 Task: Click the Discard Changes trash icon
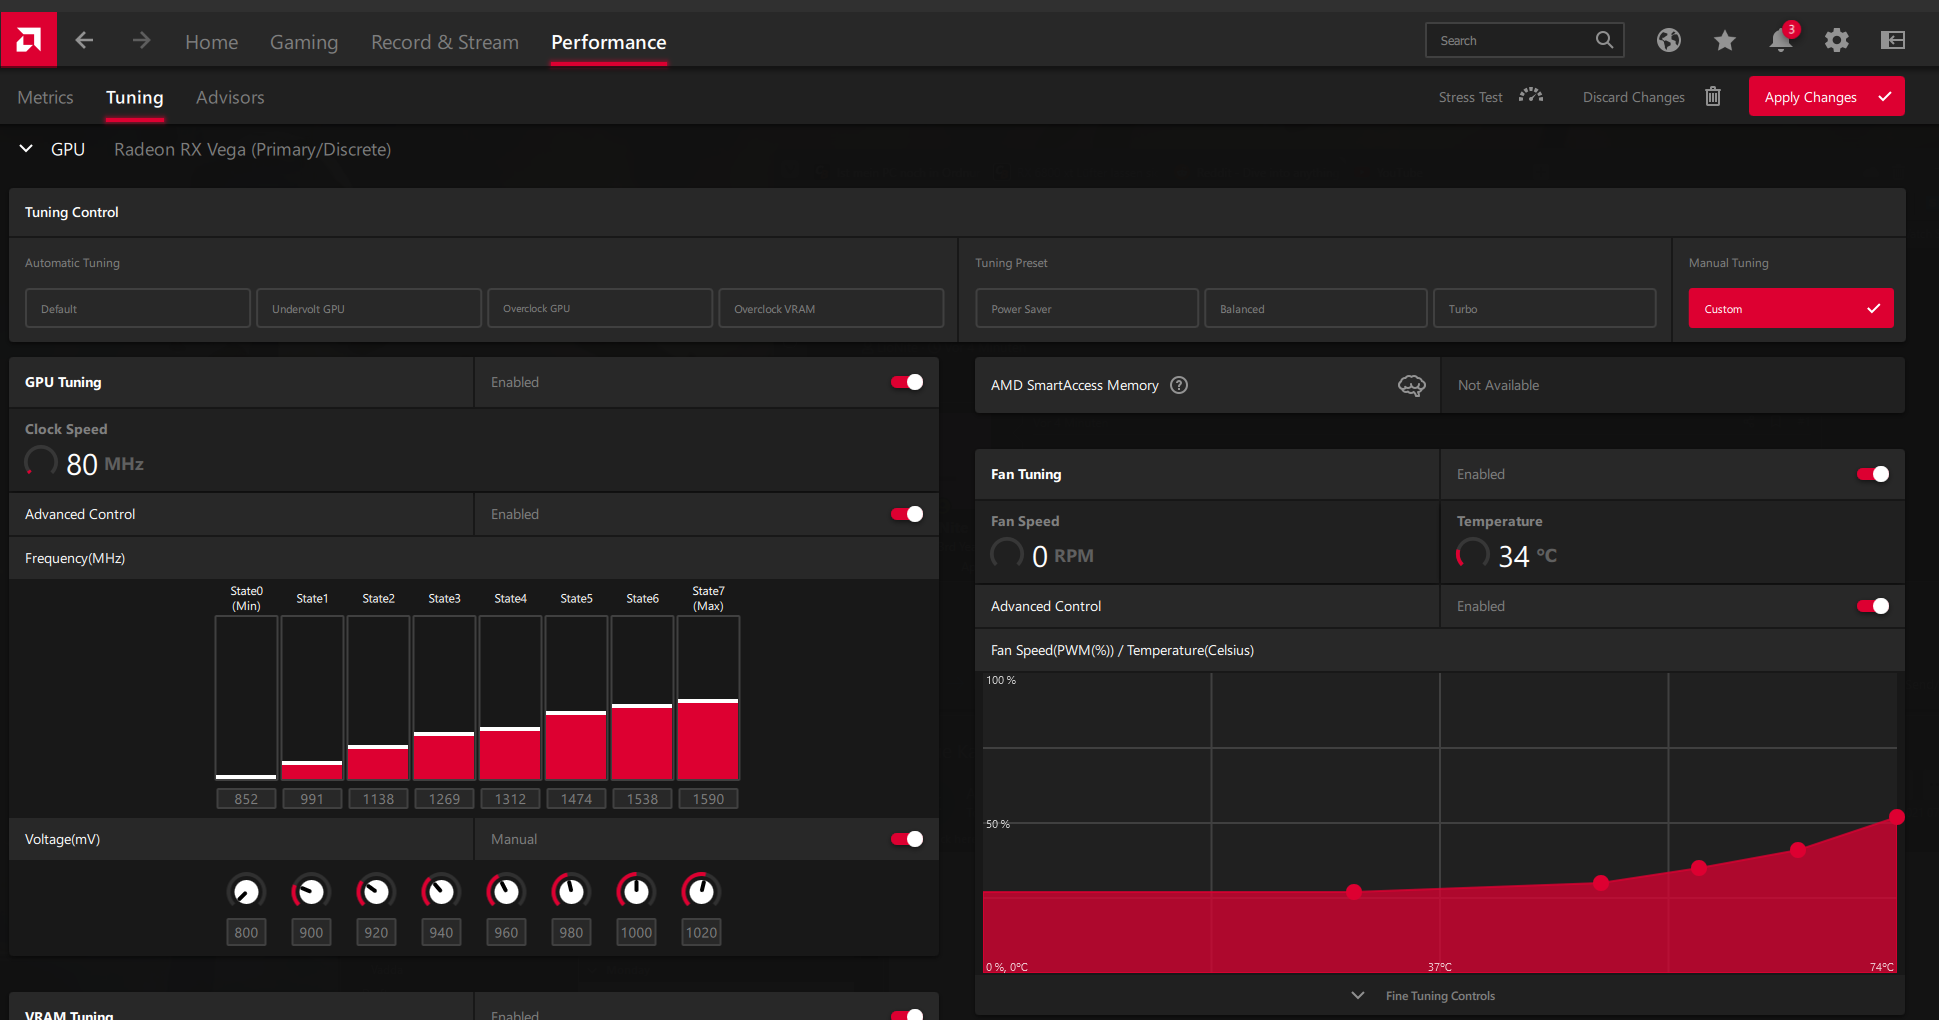point(1713,96)
